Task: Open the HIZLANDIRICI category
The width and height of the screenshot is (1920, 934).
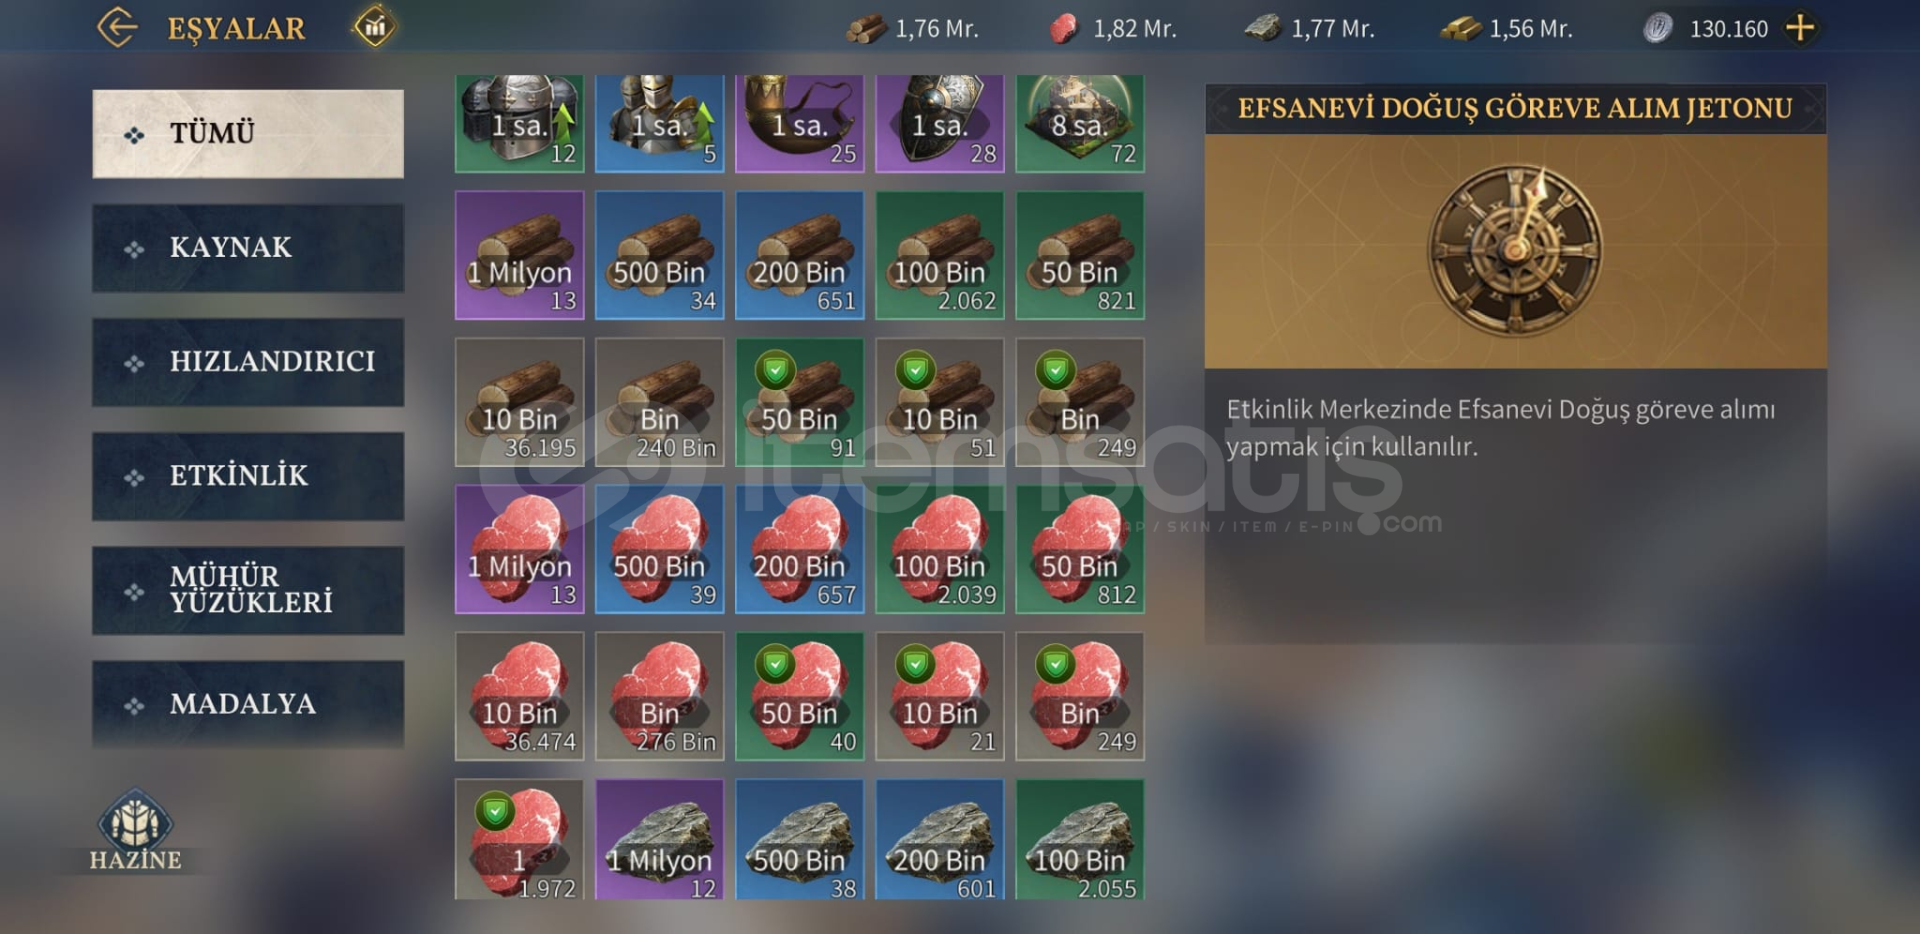Action: click(248, 362)
